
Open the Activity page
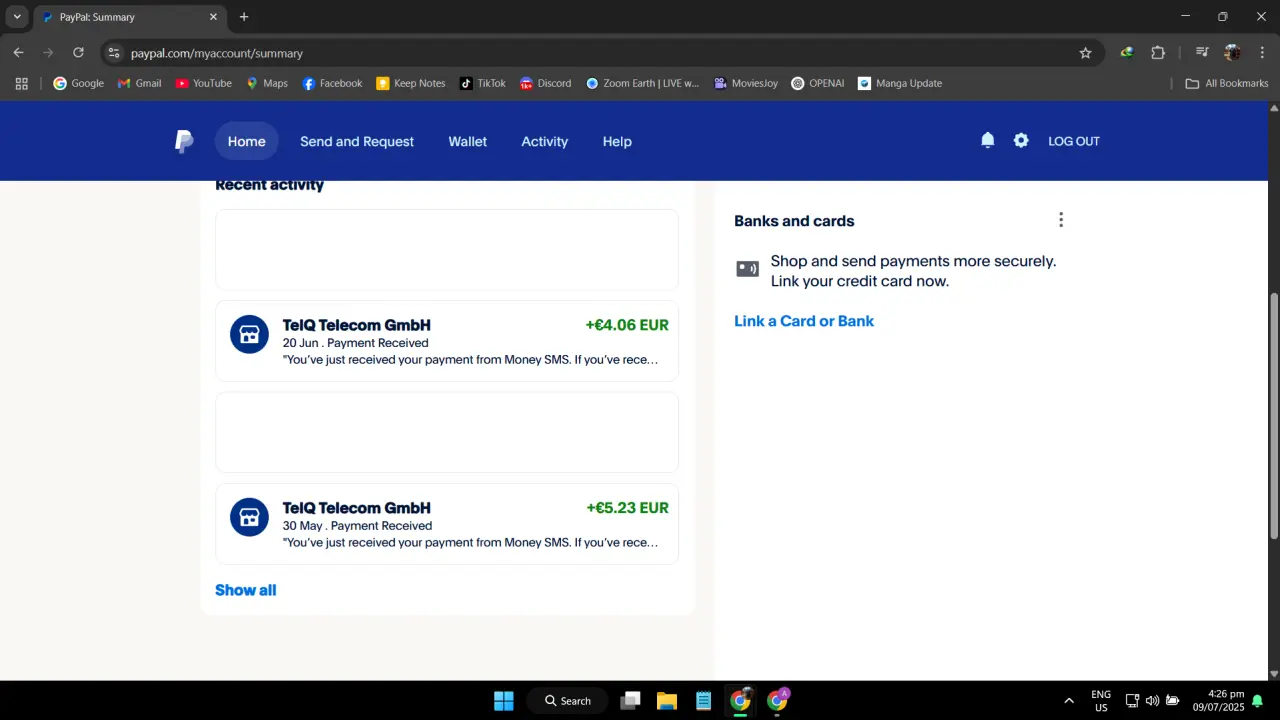[x=545, y=141]
